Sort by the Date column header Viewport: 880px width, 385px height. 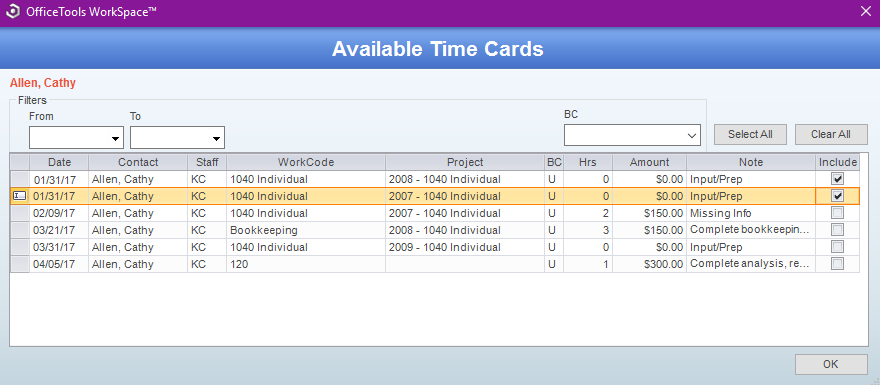pyautogui.click(x=59, y=162)
